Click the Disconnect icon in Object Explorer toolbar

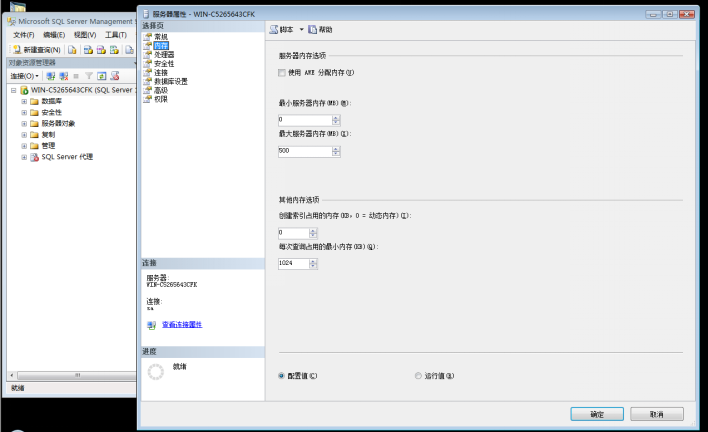pyautogui.click(x=64, y=76)
